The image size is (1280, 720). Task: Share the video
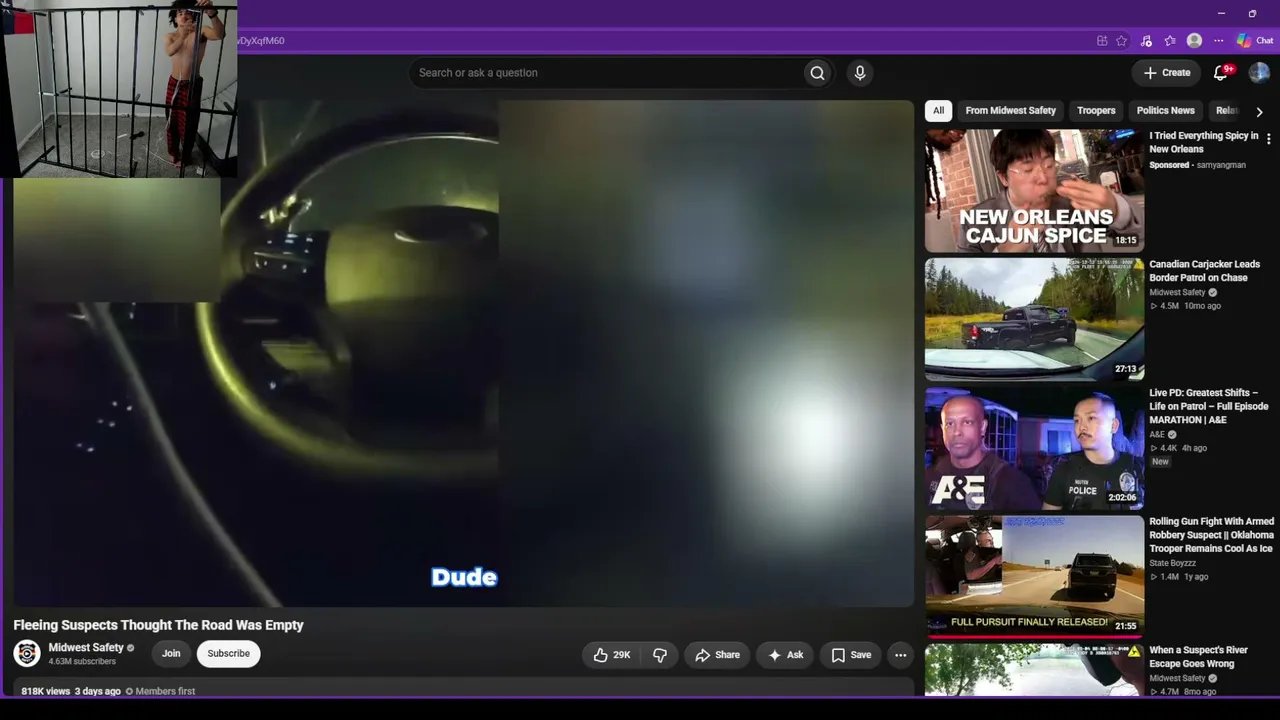coord(718,655)
